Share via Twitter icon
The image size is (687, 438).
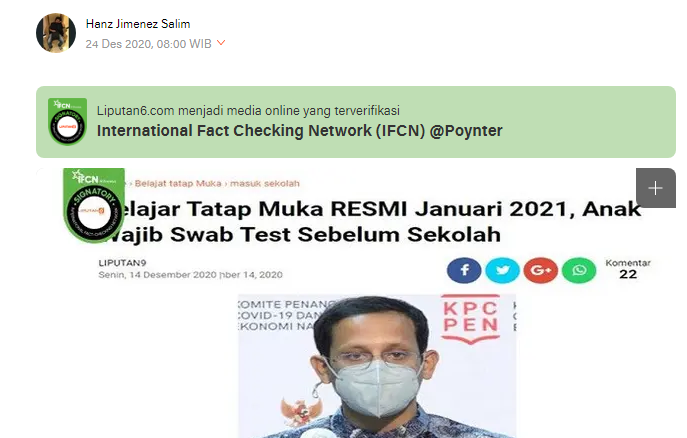tap(503, 270)
